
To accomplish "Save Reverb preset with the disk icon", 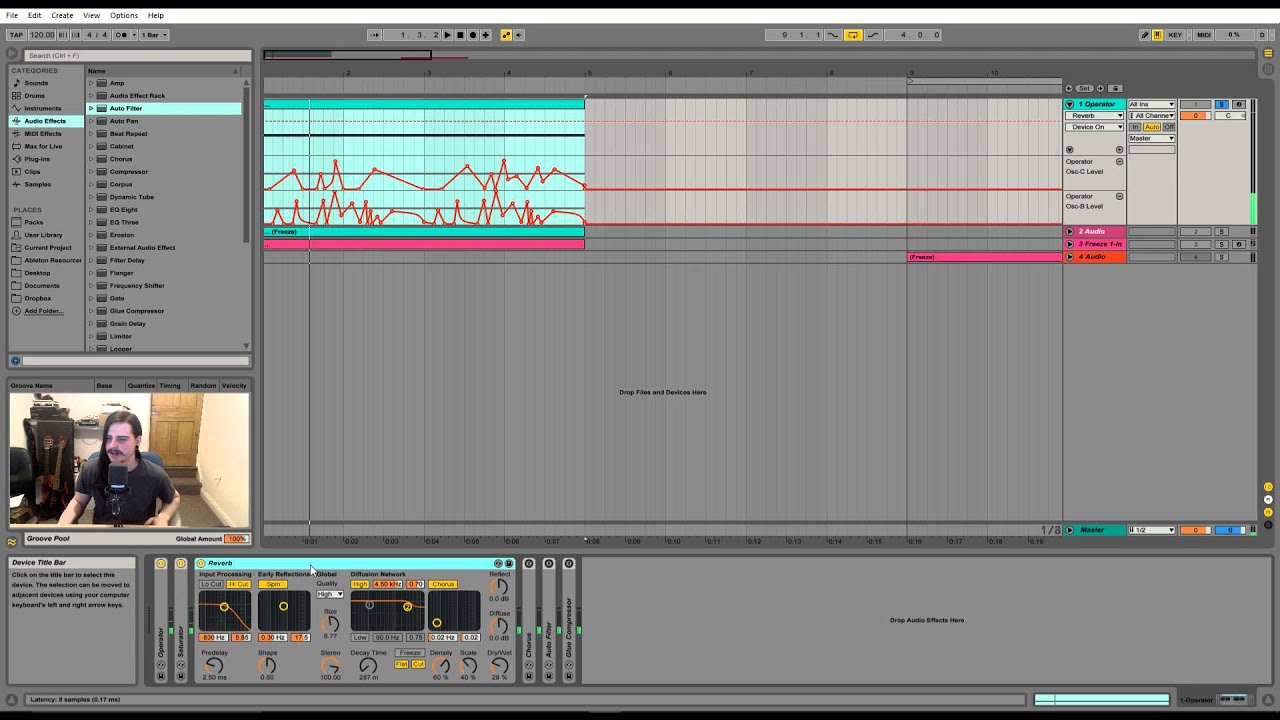I will tap(508, 564).
